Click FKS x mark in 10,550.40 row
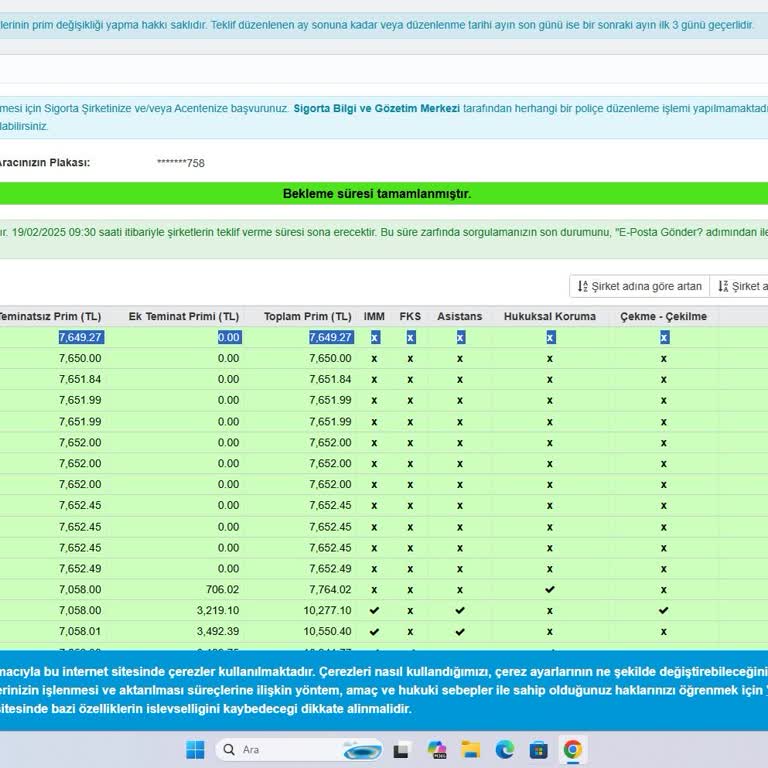This screenshot has width=768, height=768. [410, 632]
